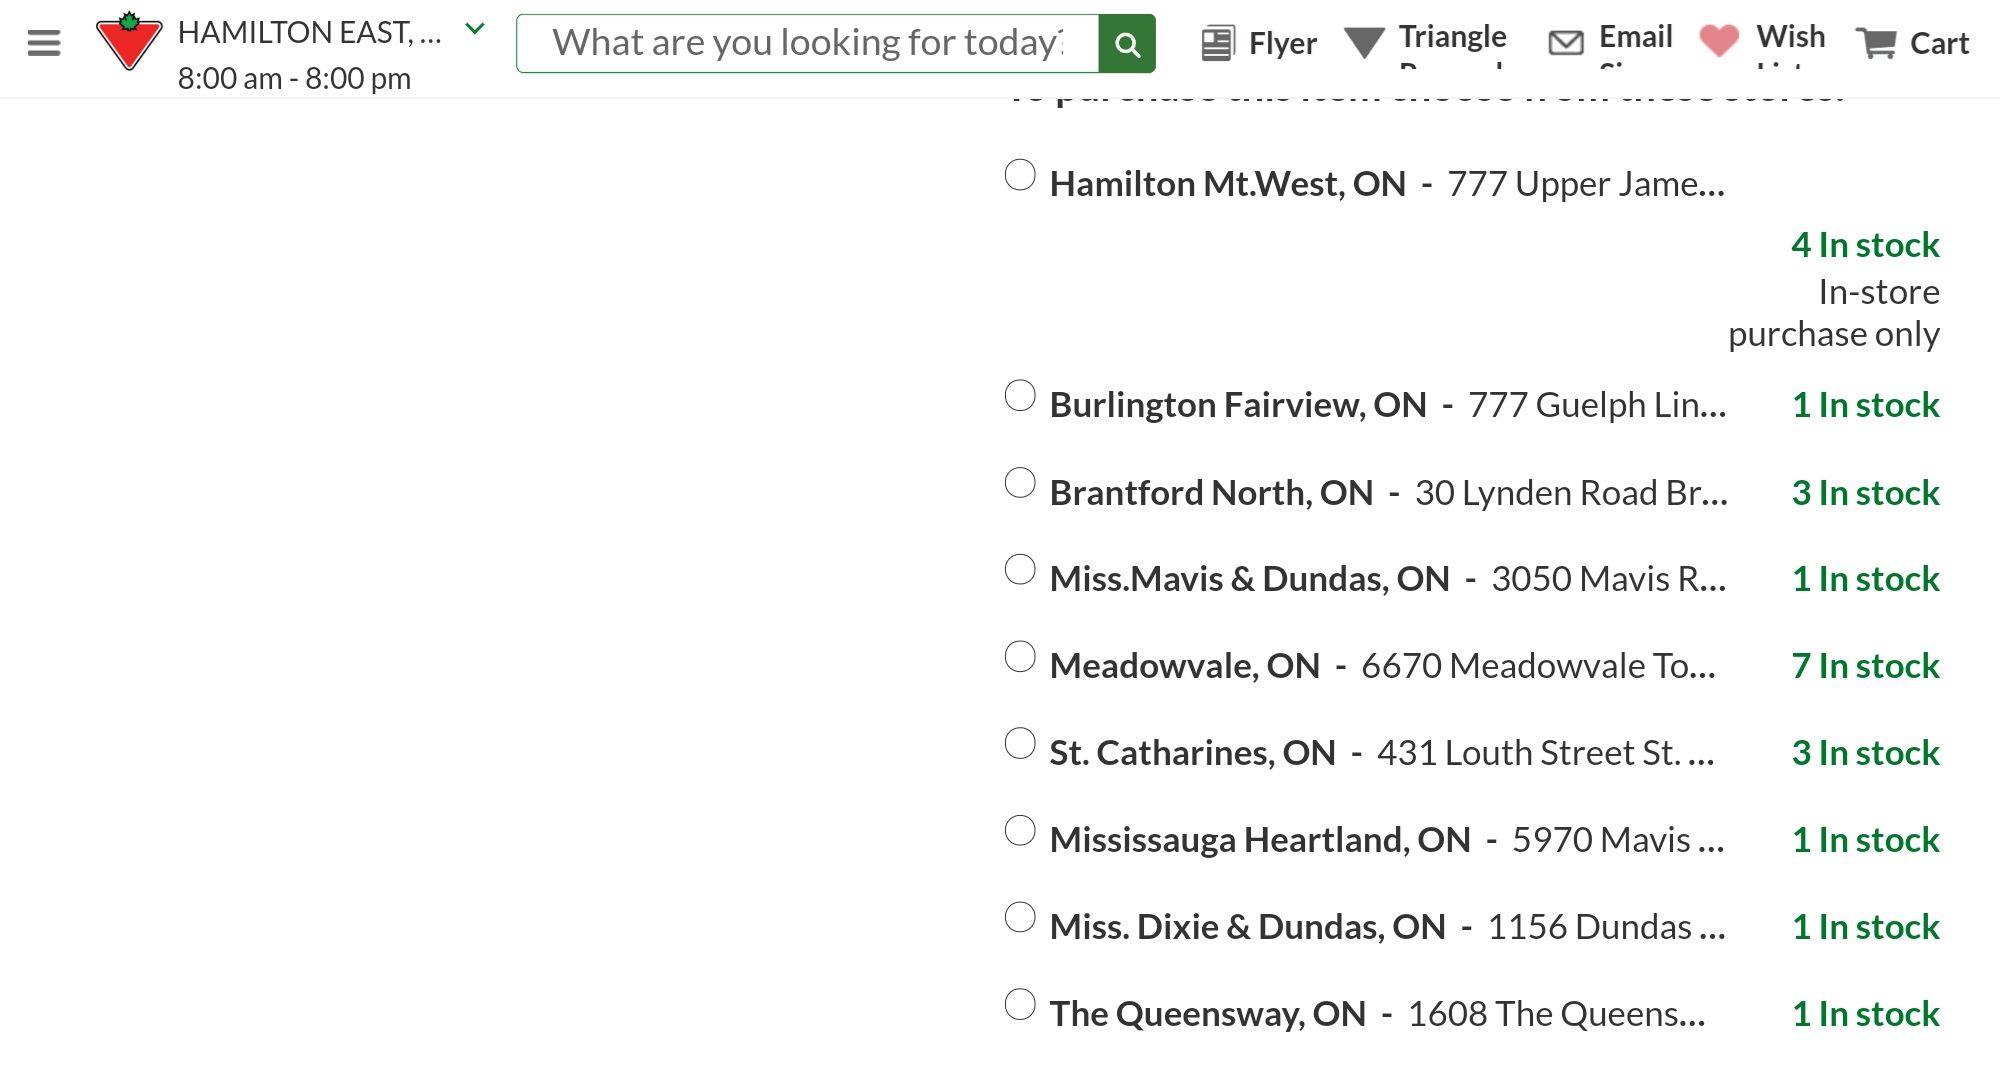Click the Brantford North store name
Viewport: 2000px width, 1074px height.
1211,493
